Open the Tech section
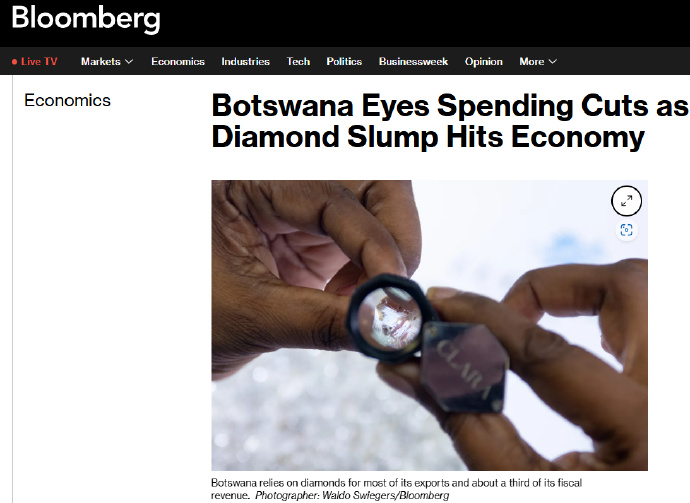Viewport: 690px width, 503px height. (x=298, y=62)
